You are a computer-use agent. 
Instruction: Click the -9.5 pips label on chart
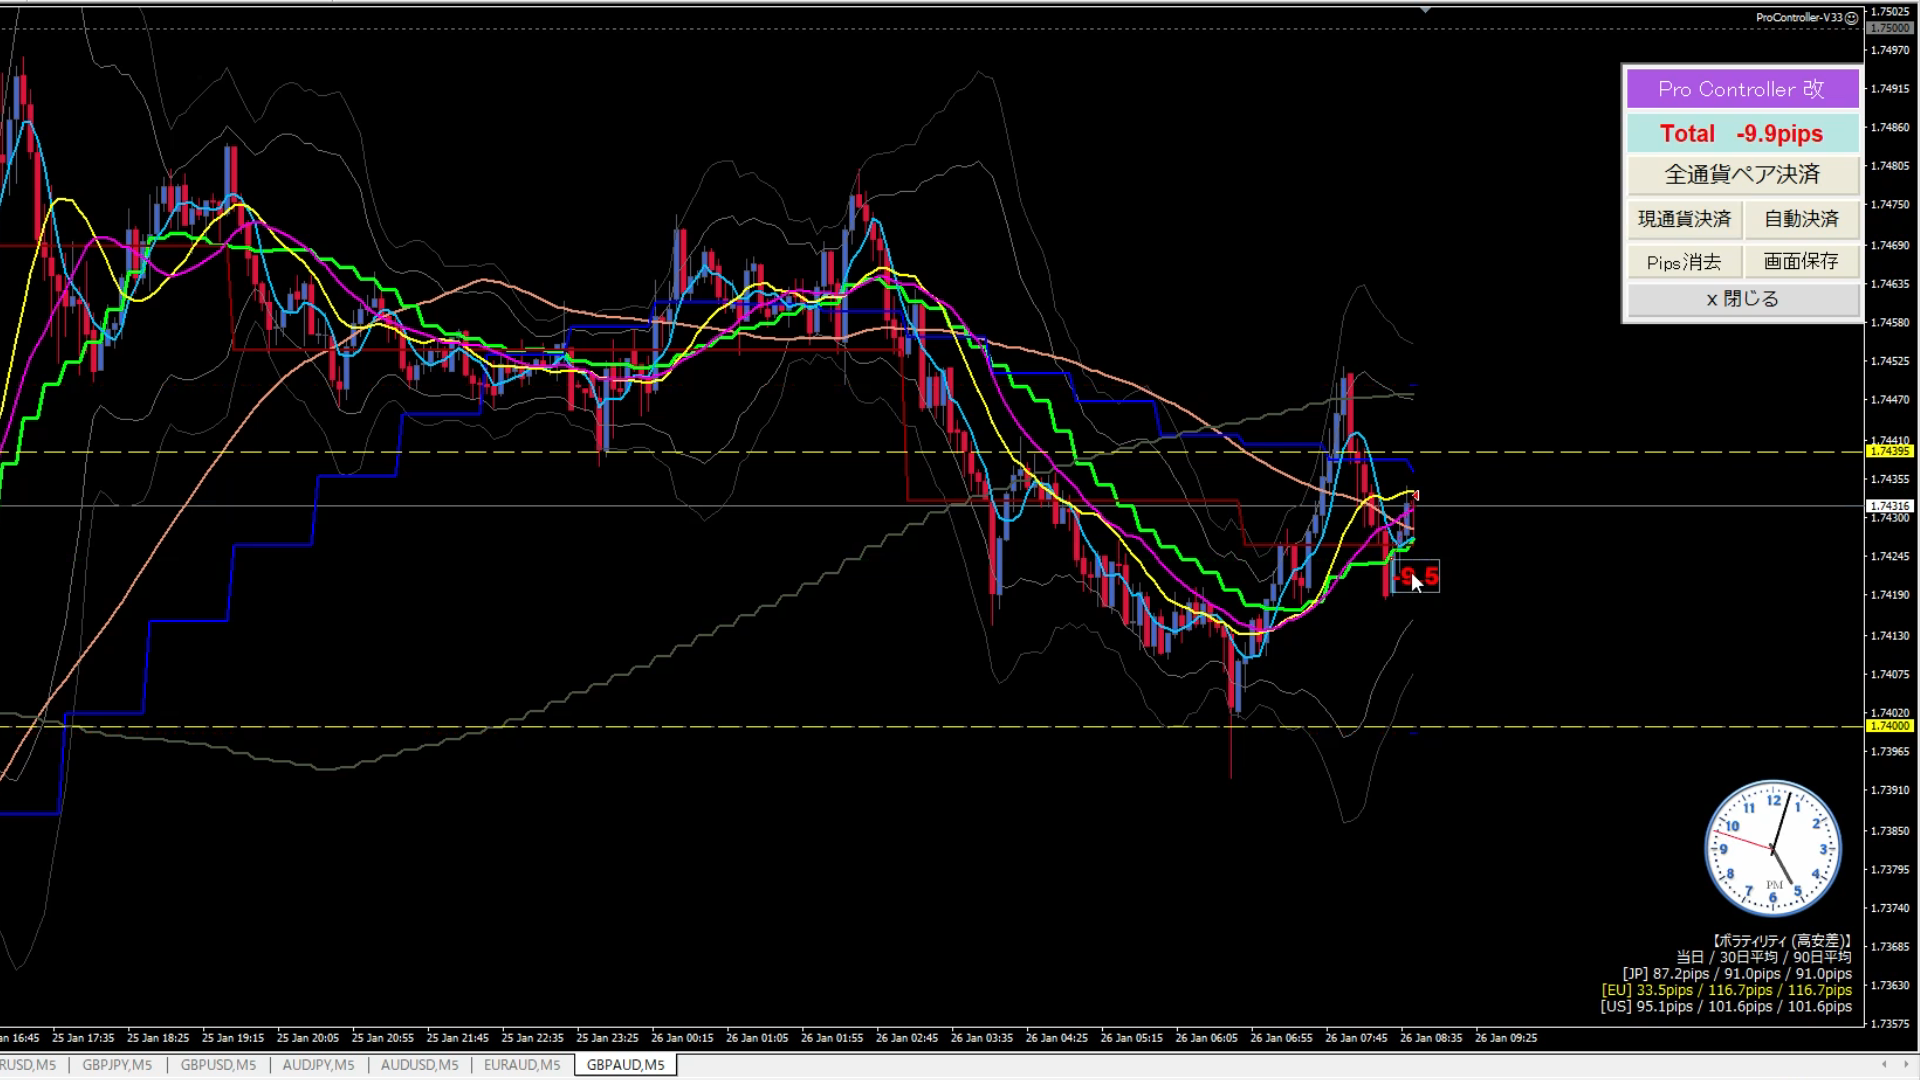(x=1416, y=577)
